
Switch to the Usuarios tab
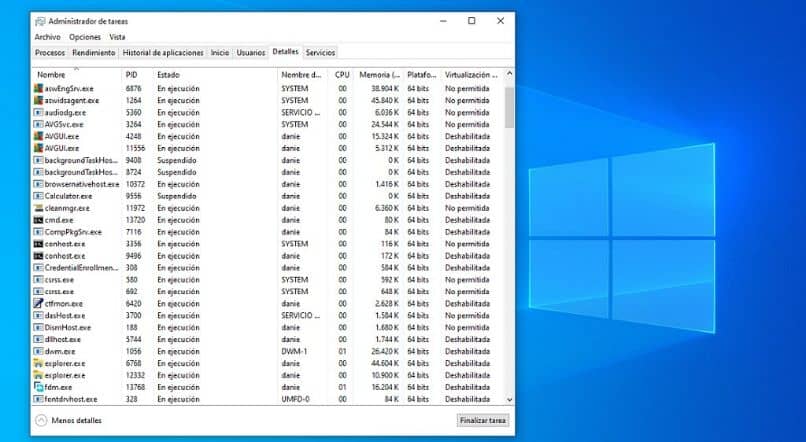point(251,52)
